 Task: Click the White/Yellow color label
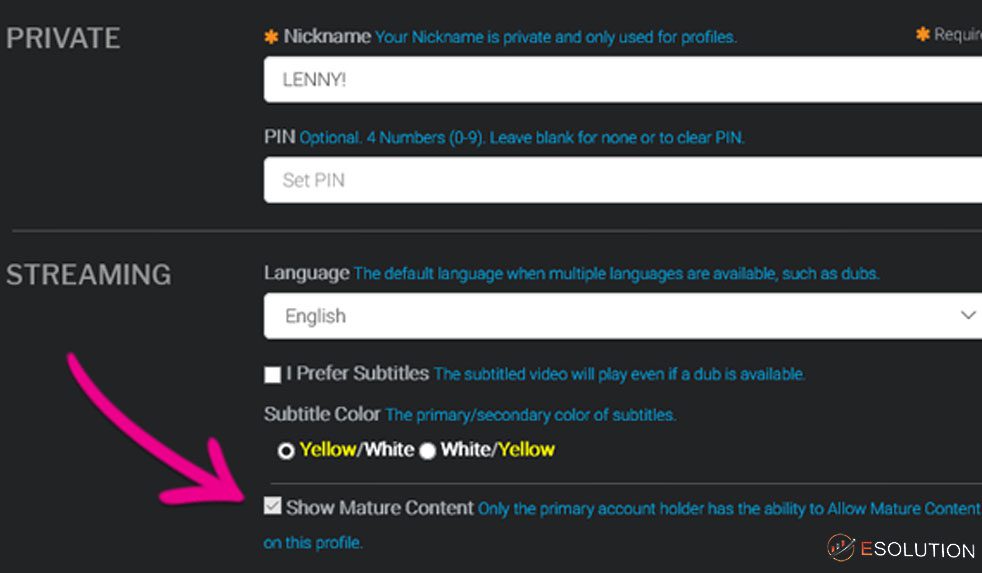pos(498,450)
